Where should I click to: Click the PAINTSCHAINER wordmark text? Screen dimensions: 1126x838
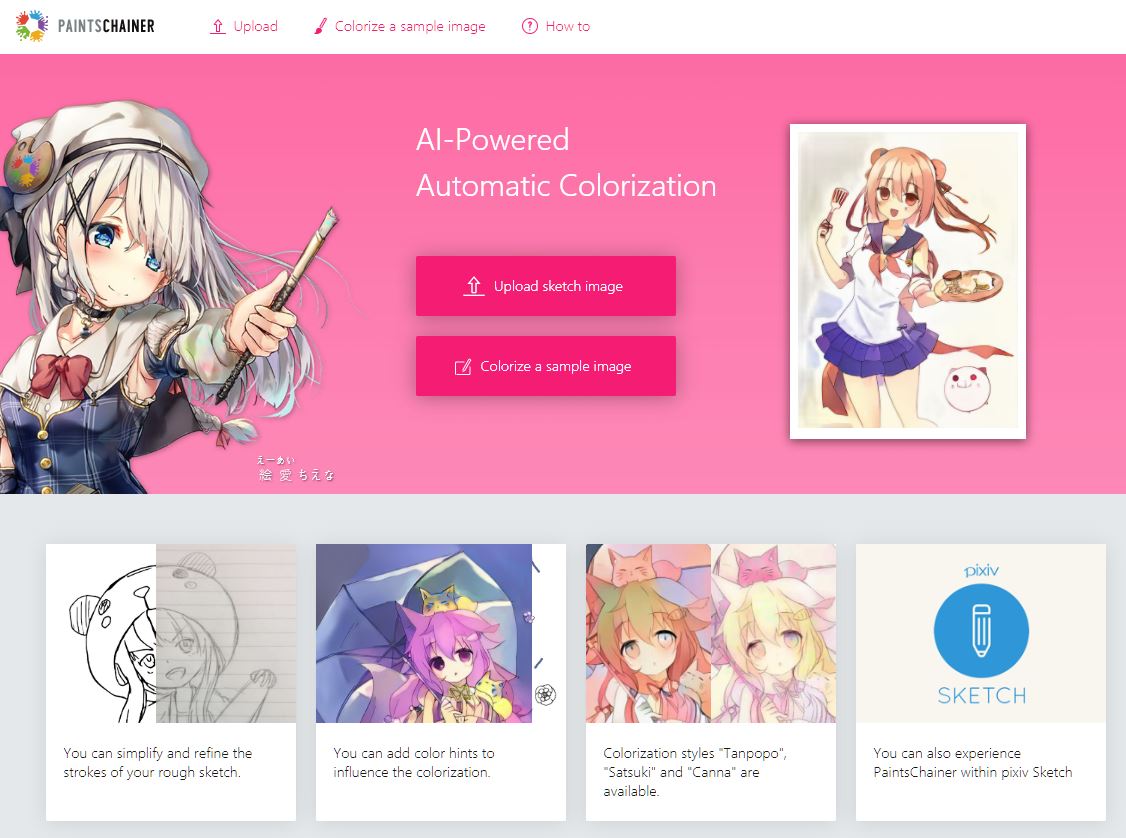(106, 27)
